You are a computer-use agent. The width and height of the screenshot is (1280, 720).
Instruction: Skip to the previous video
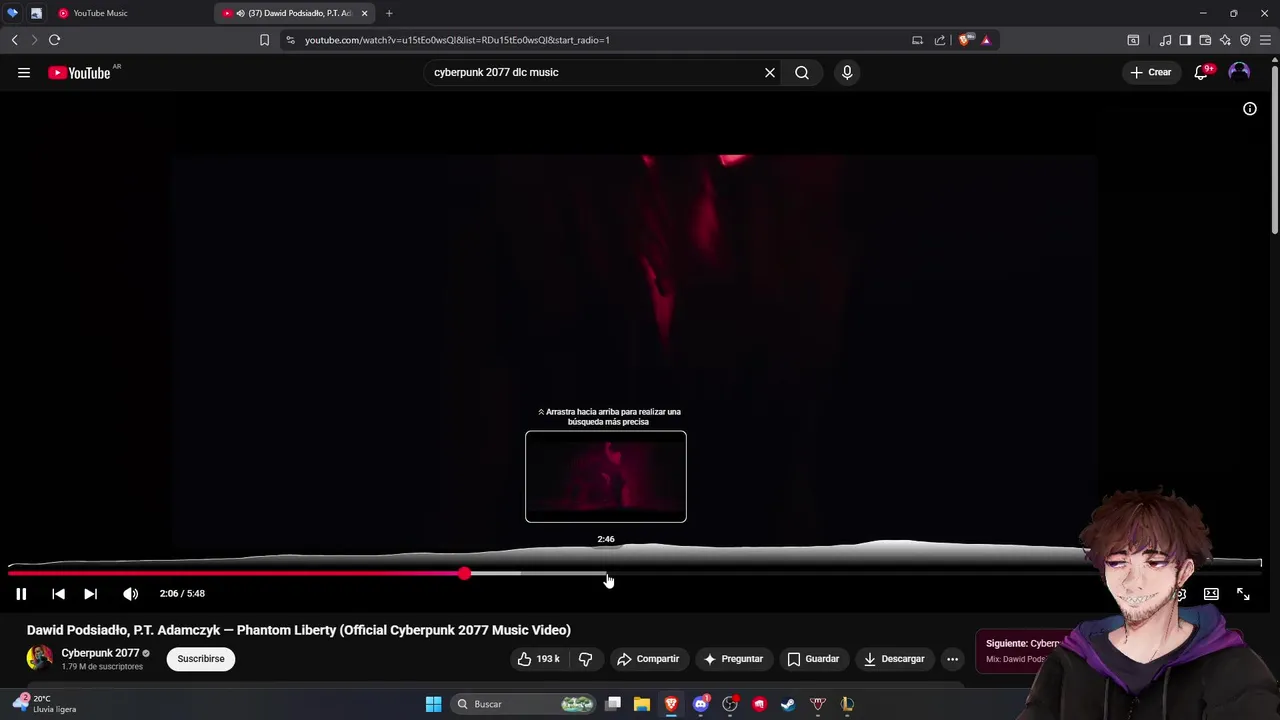click(x=58, y=594)
